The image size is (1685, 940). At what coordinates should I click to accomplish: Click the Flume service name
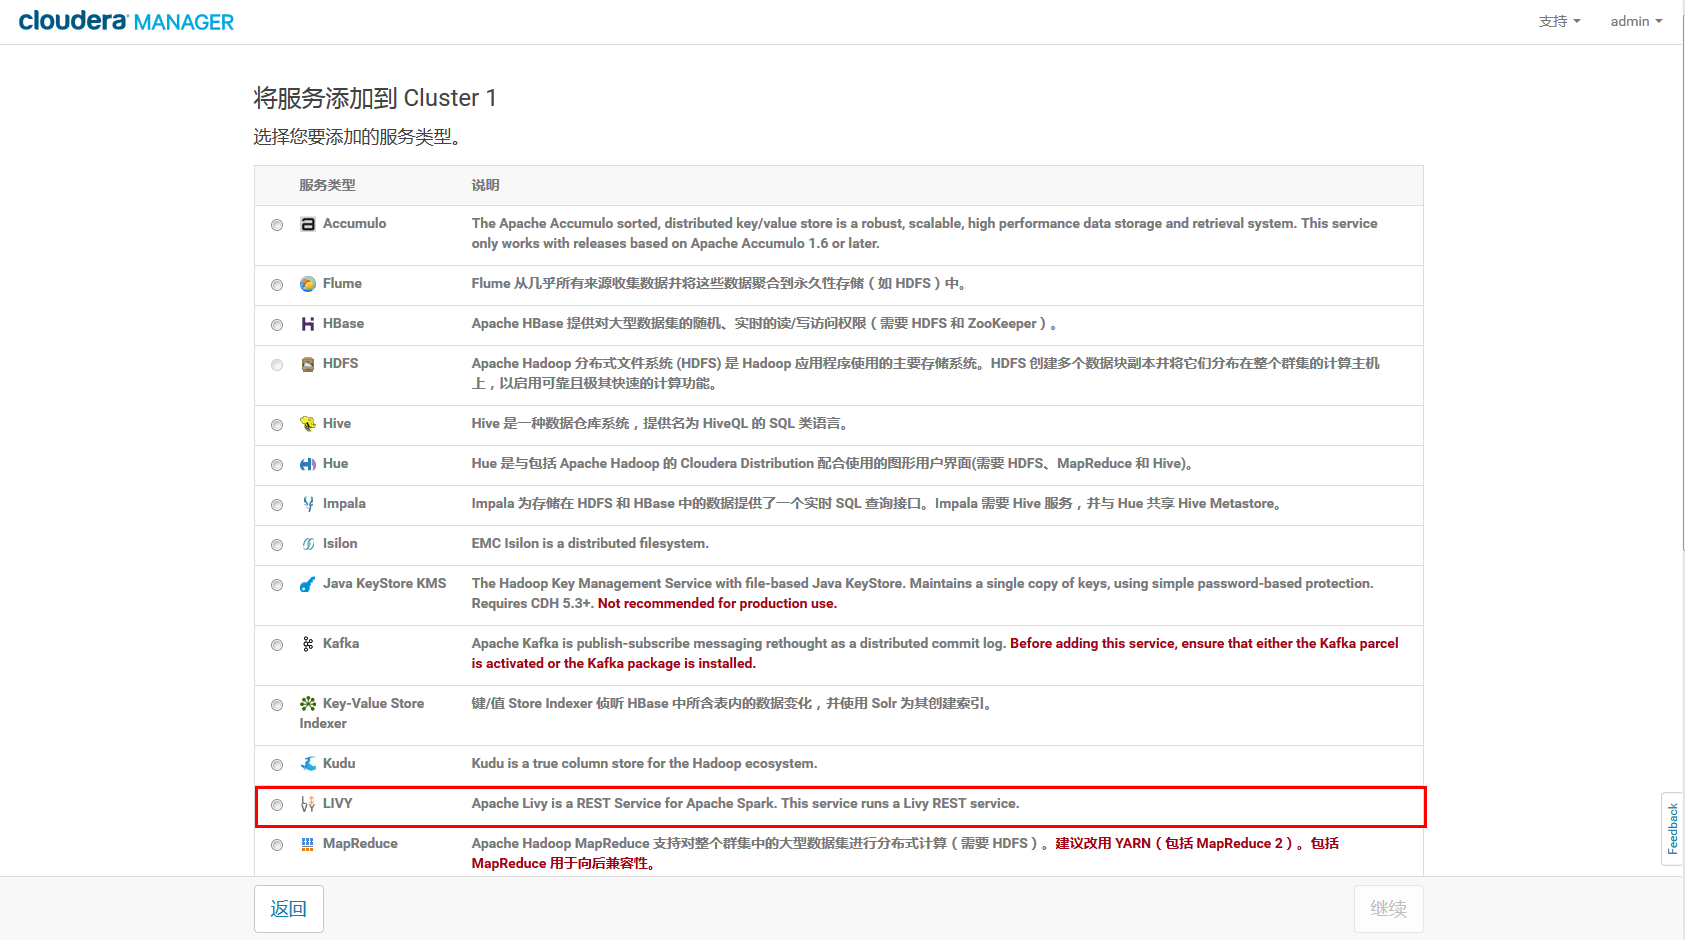(342, 284)
